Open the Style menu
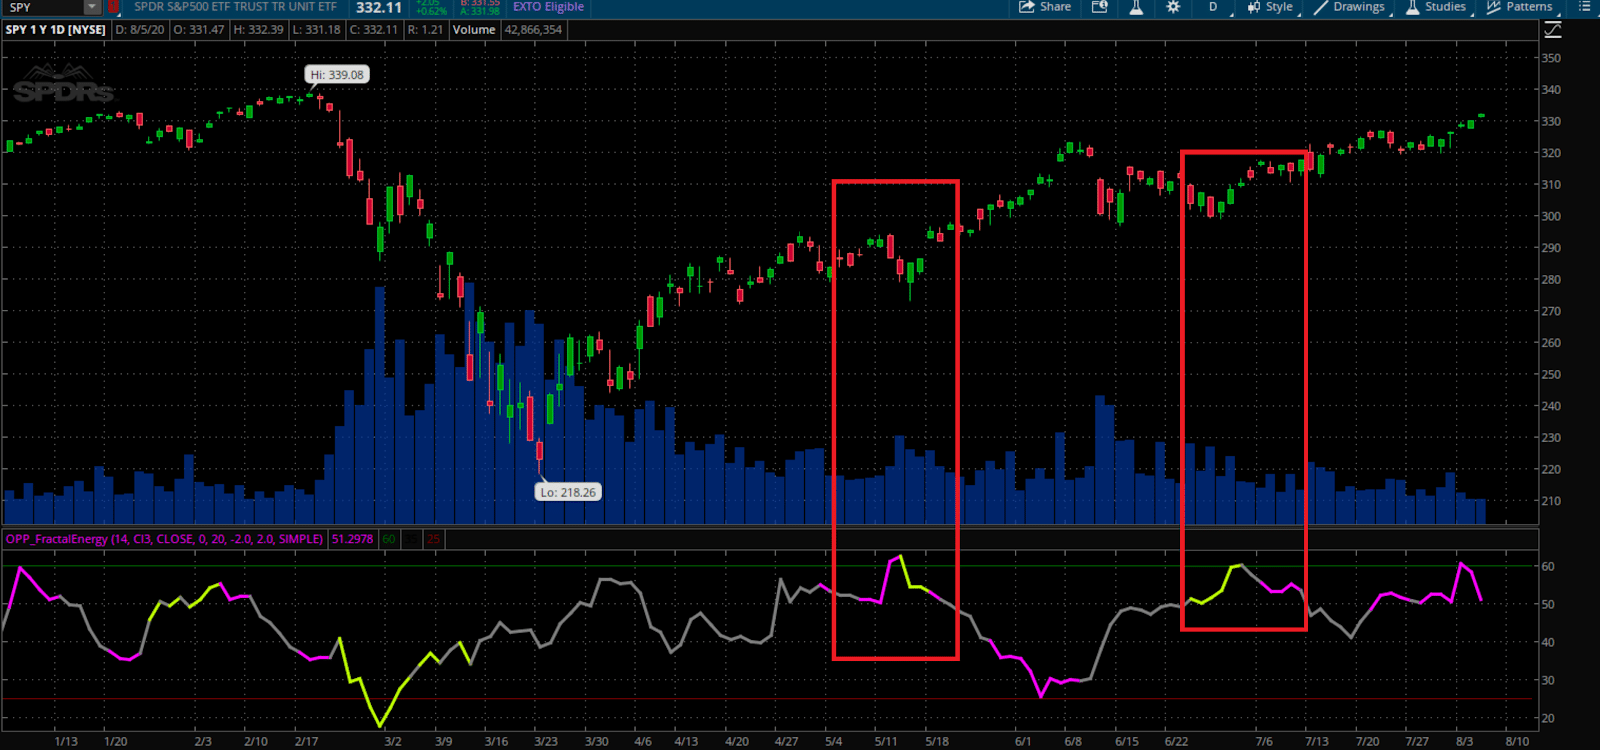The image size is (1600, 750). point(1270,7)
